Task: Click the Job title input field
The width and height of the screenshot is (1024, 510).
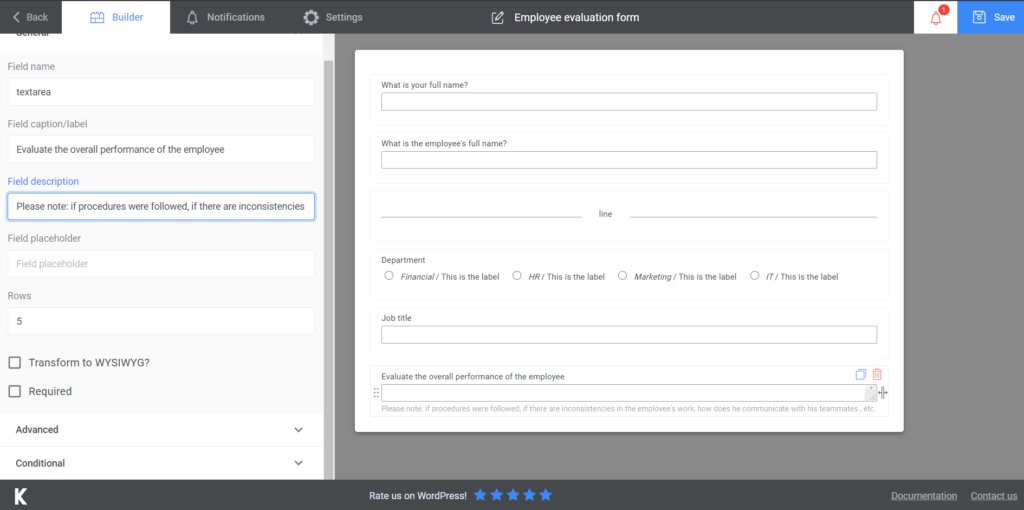Action: 629,335
